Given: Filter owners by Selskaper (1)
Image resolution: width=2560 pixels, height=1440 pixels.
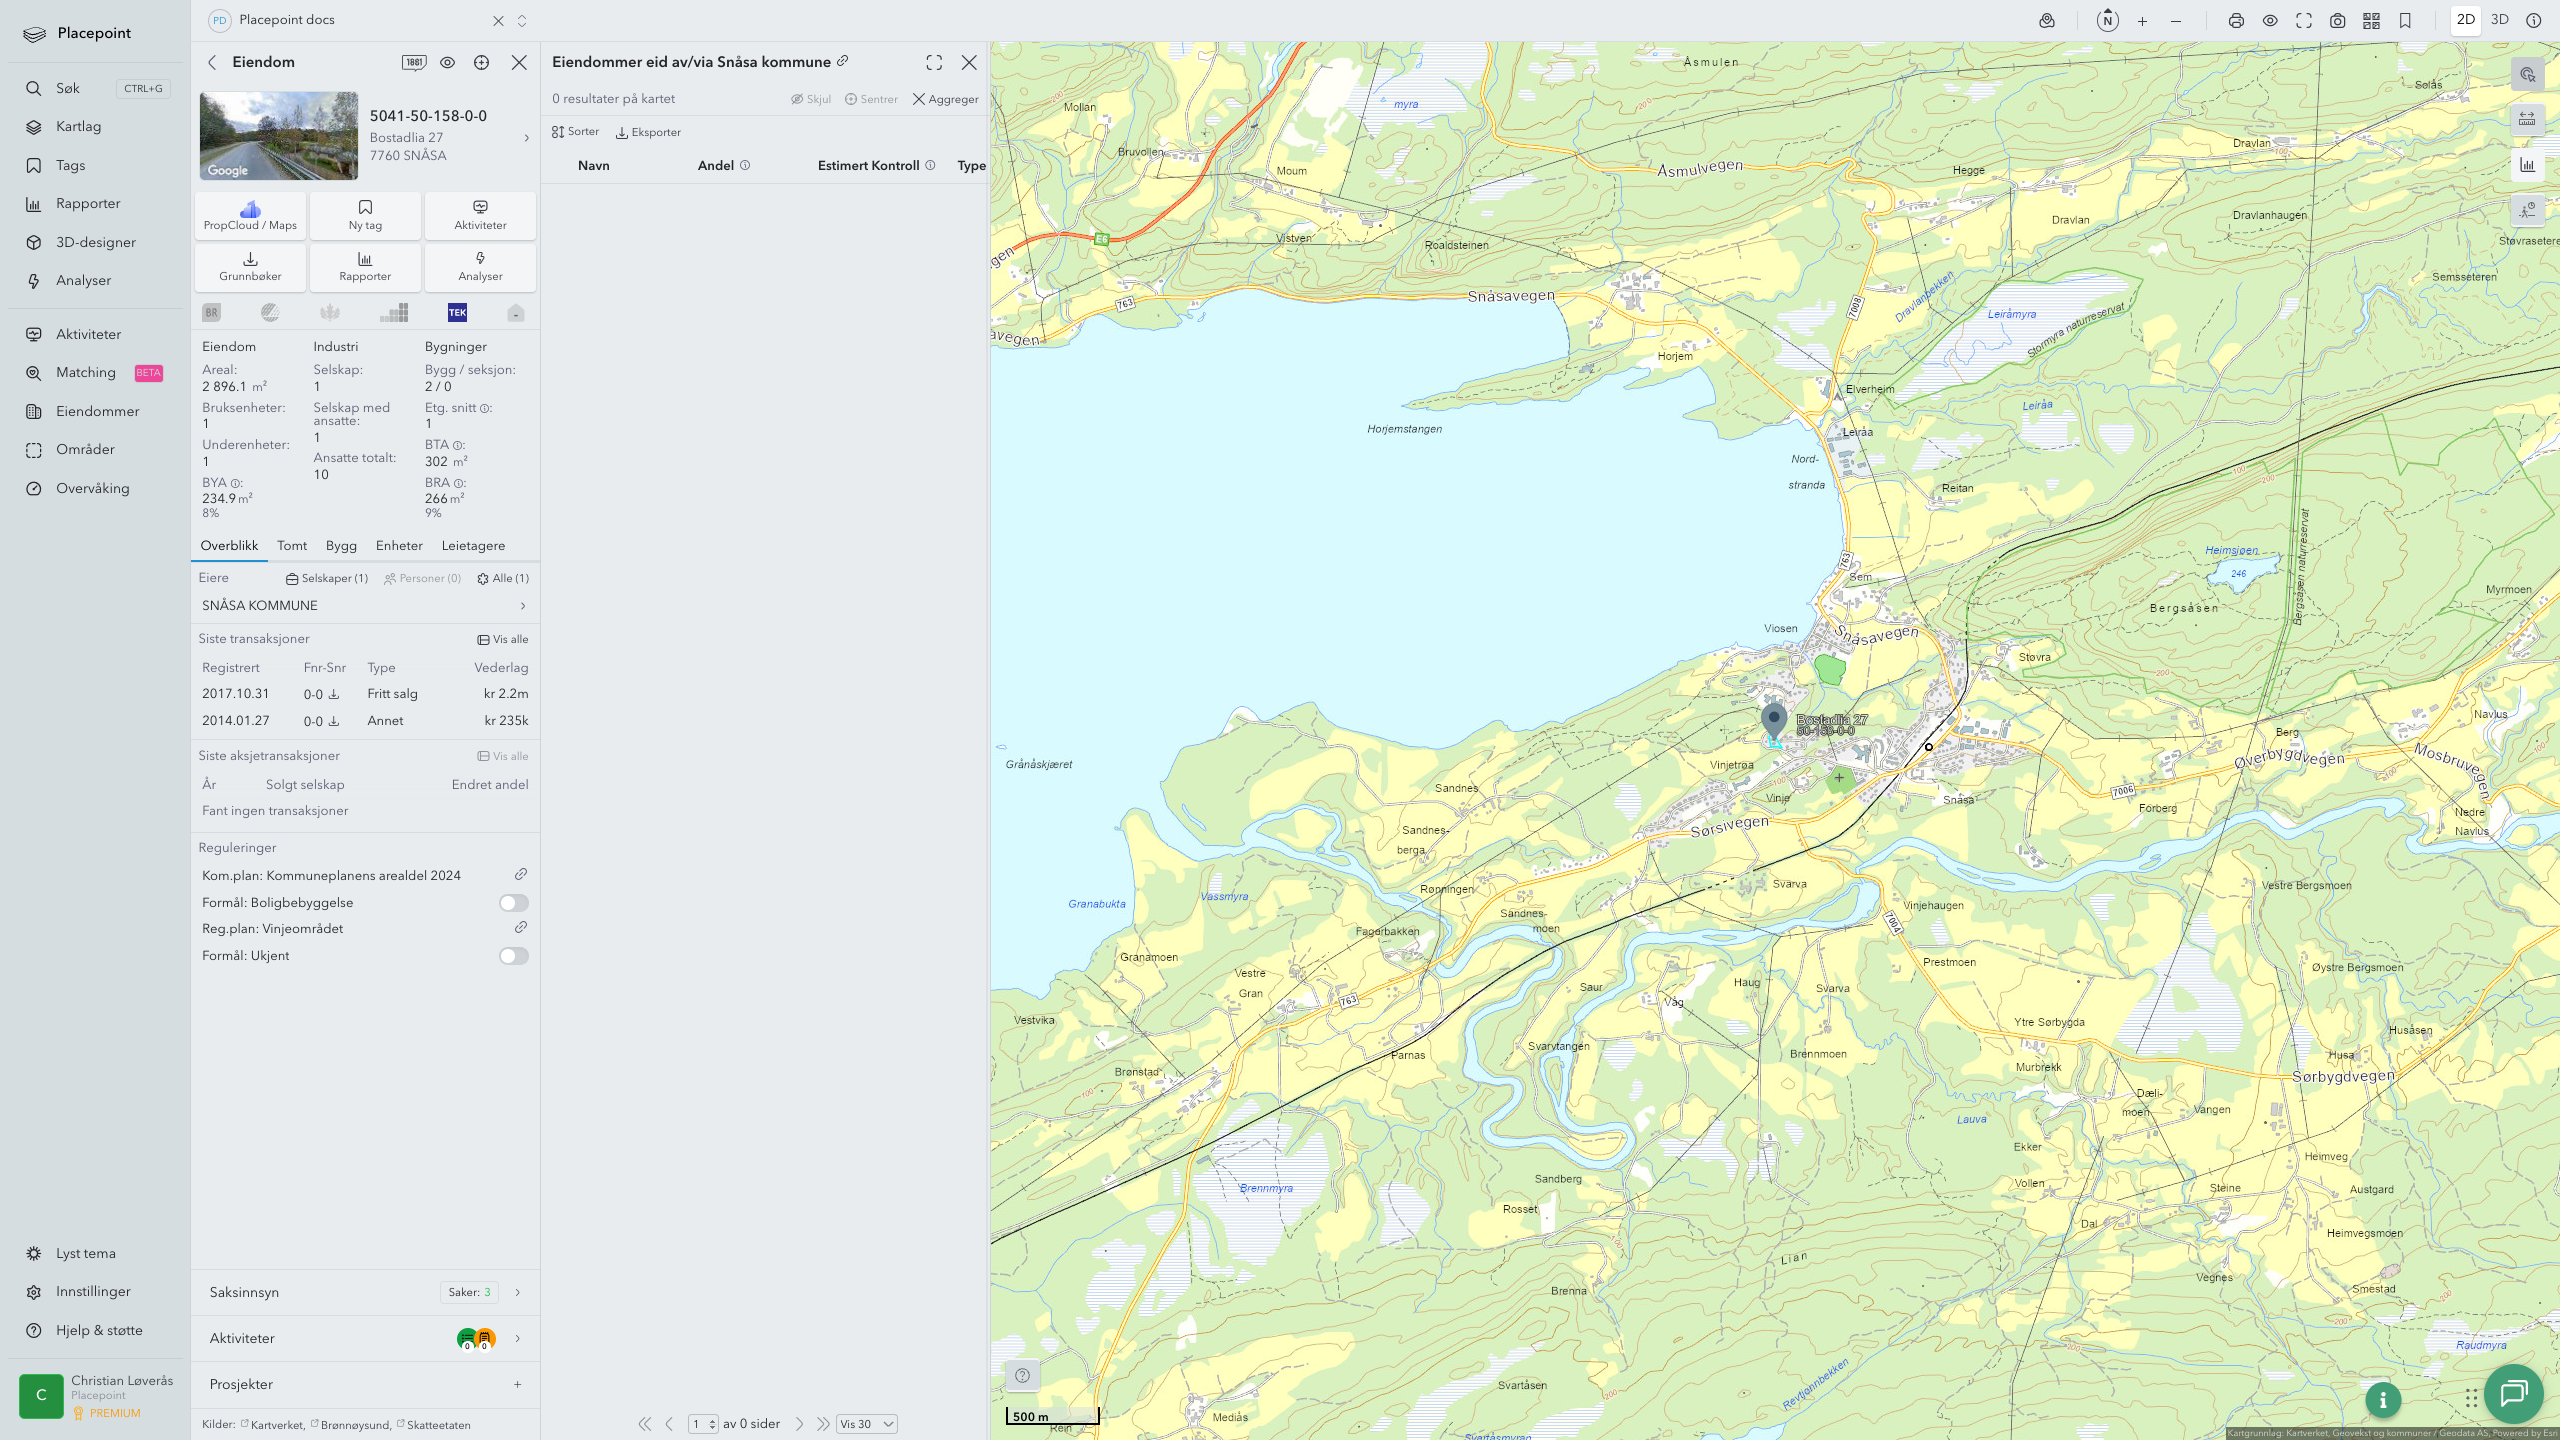Looking at the screenshot, I should click(327, 578).
